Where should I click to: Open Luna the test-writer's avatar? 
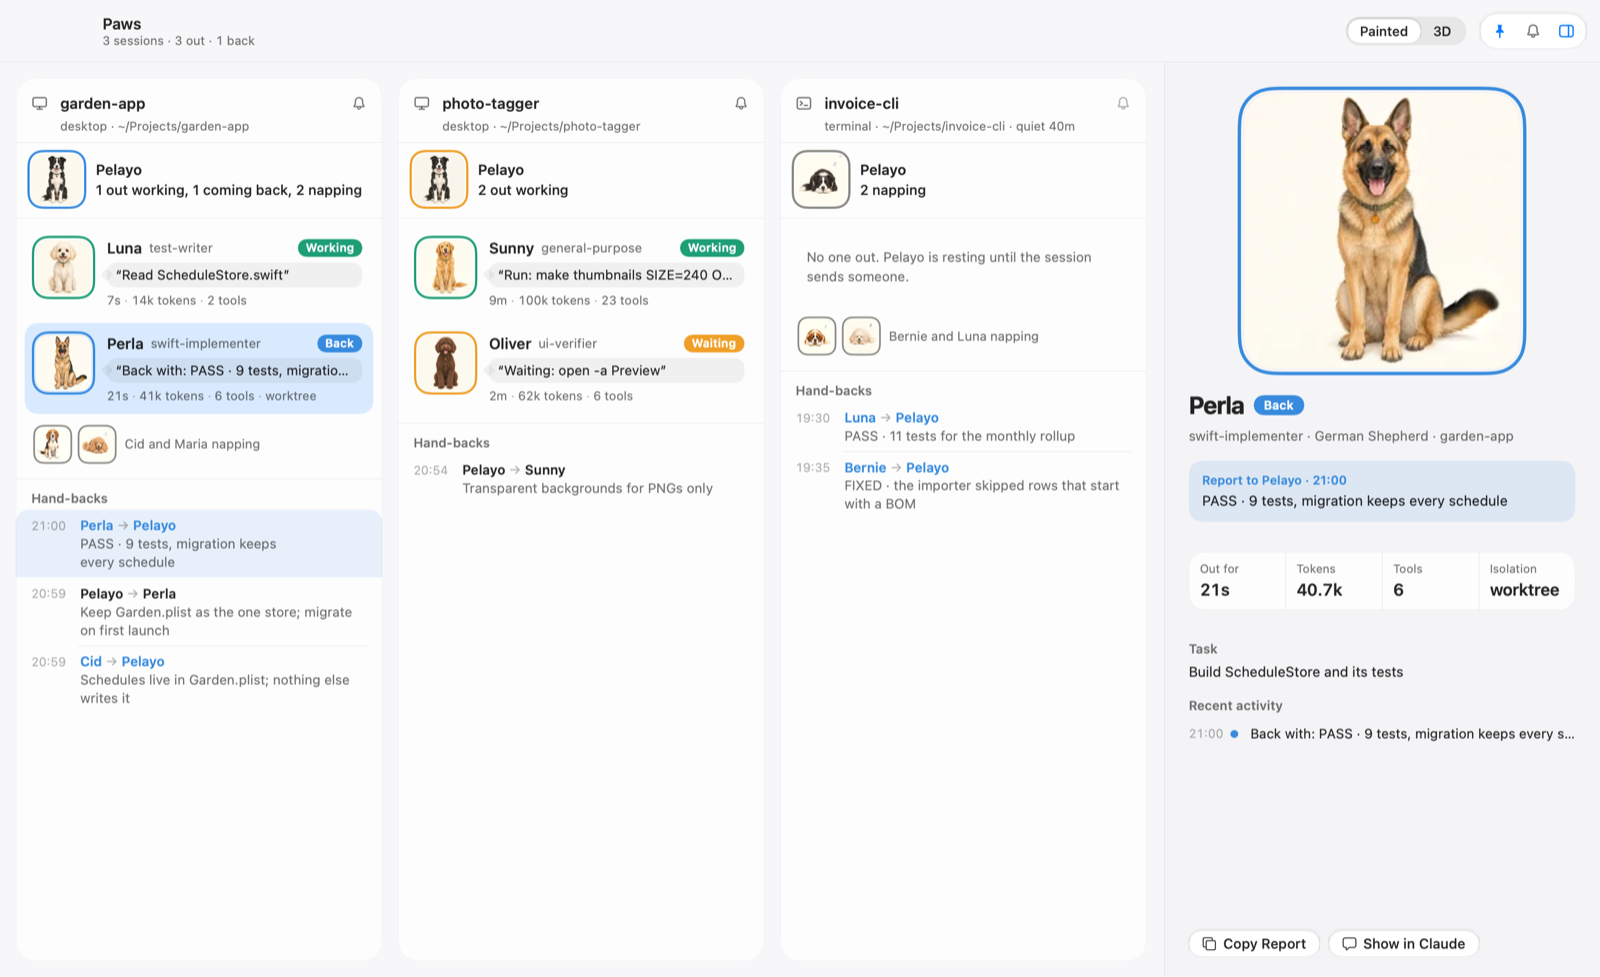coord(63,267)
